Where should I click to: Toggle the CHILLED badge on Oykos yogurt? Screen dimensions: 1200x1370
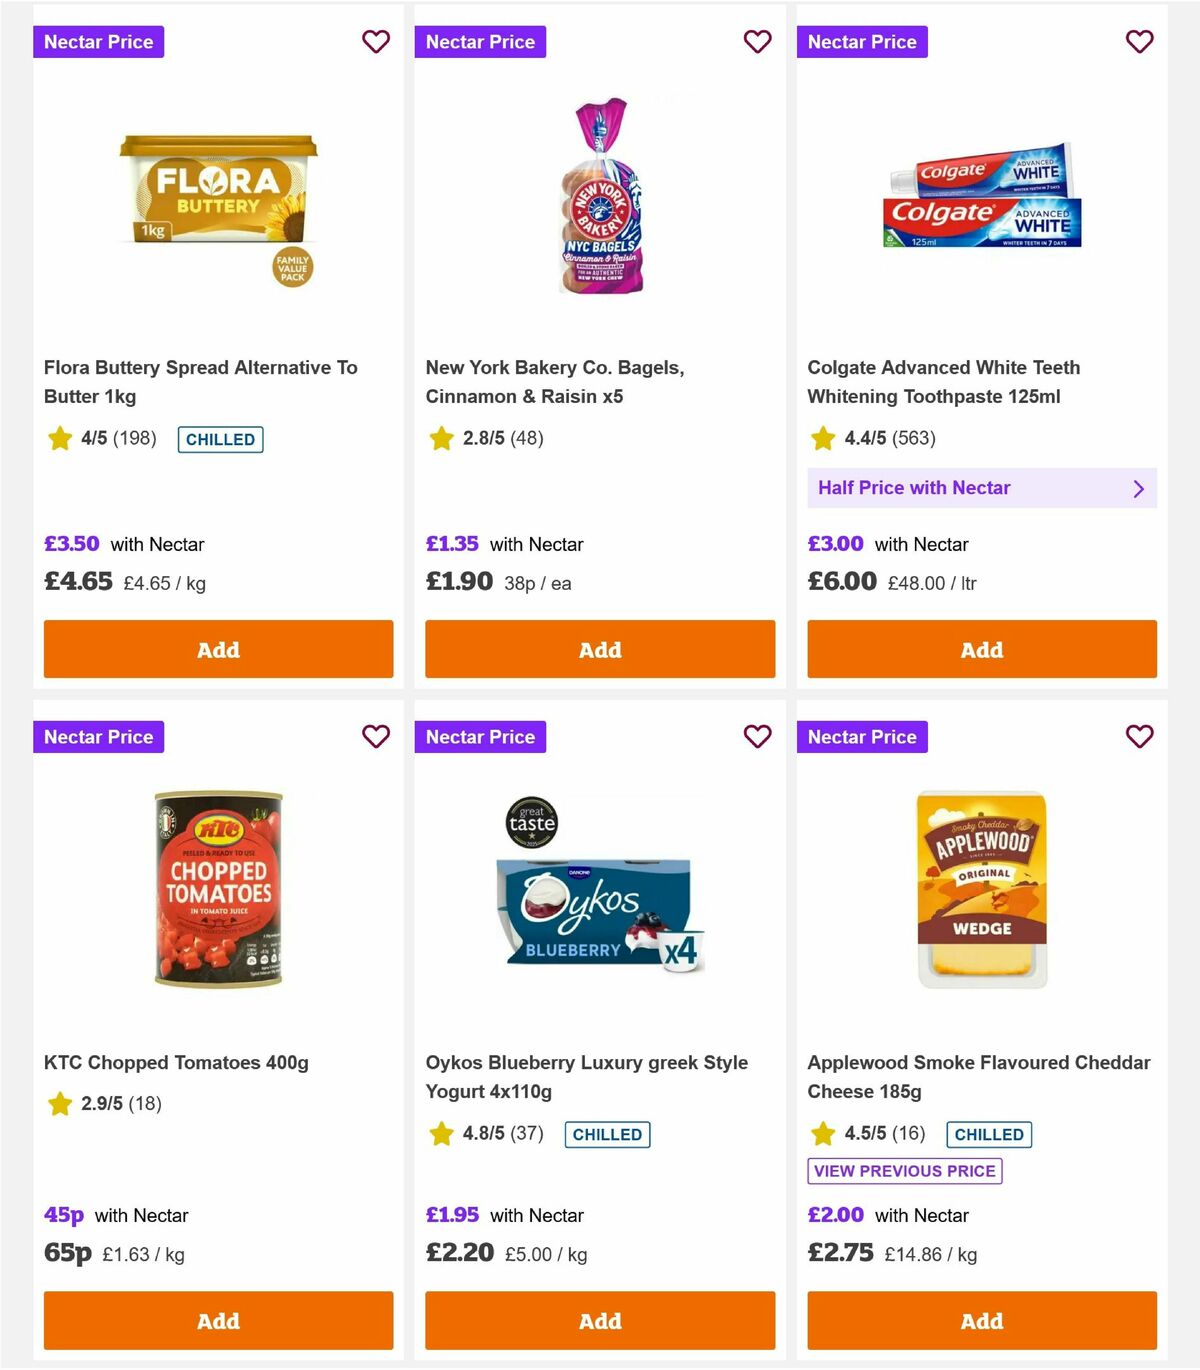(607, 1134)
